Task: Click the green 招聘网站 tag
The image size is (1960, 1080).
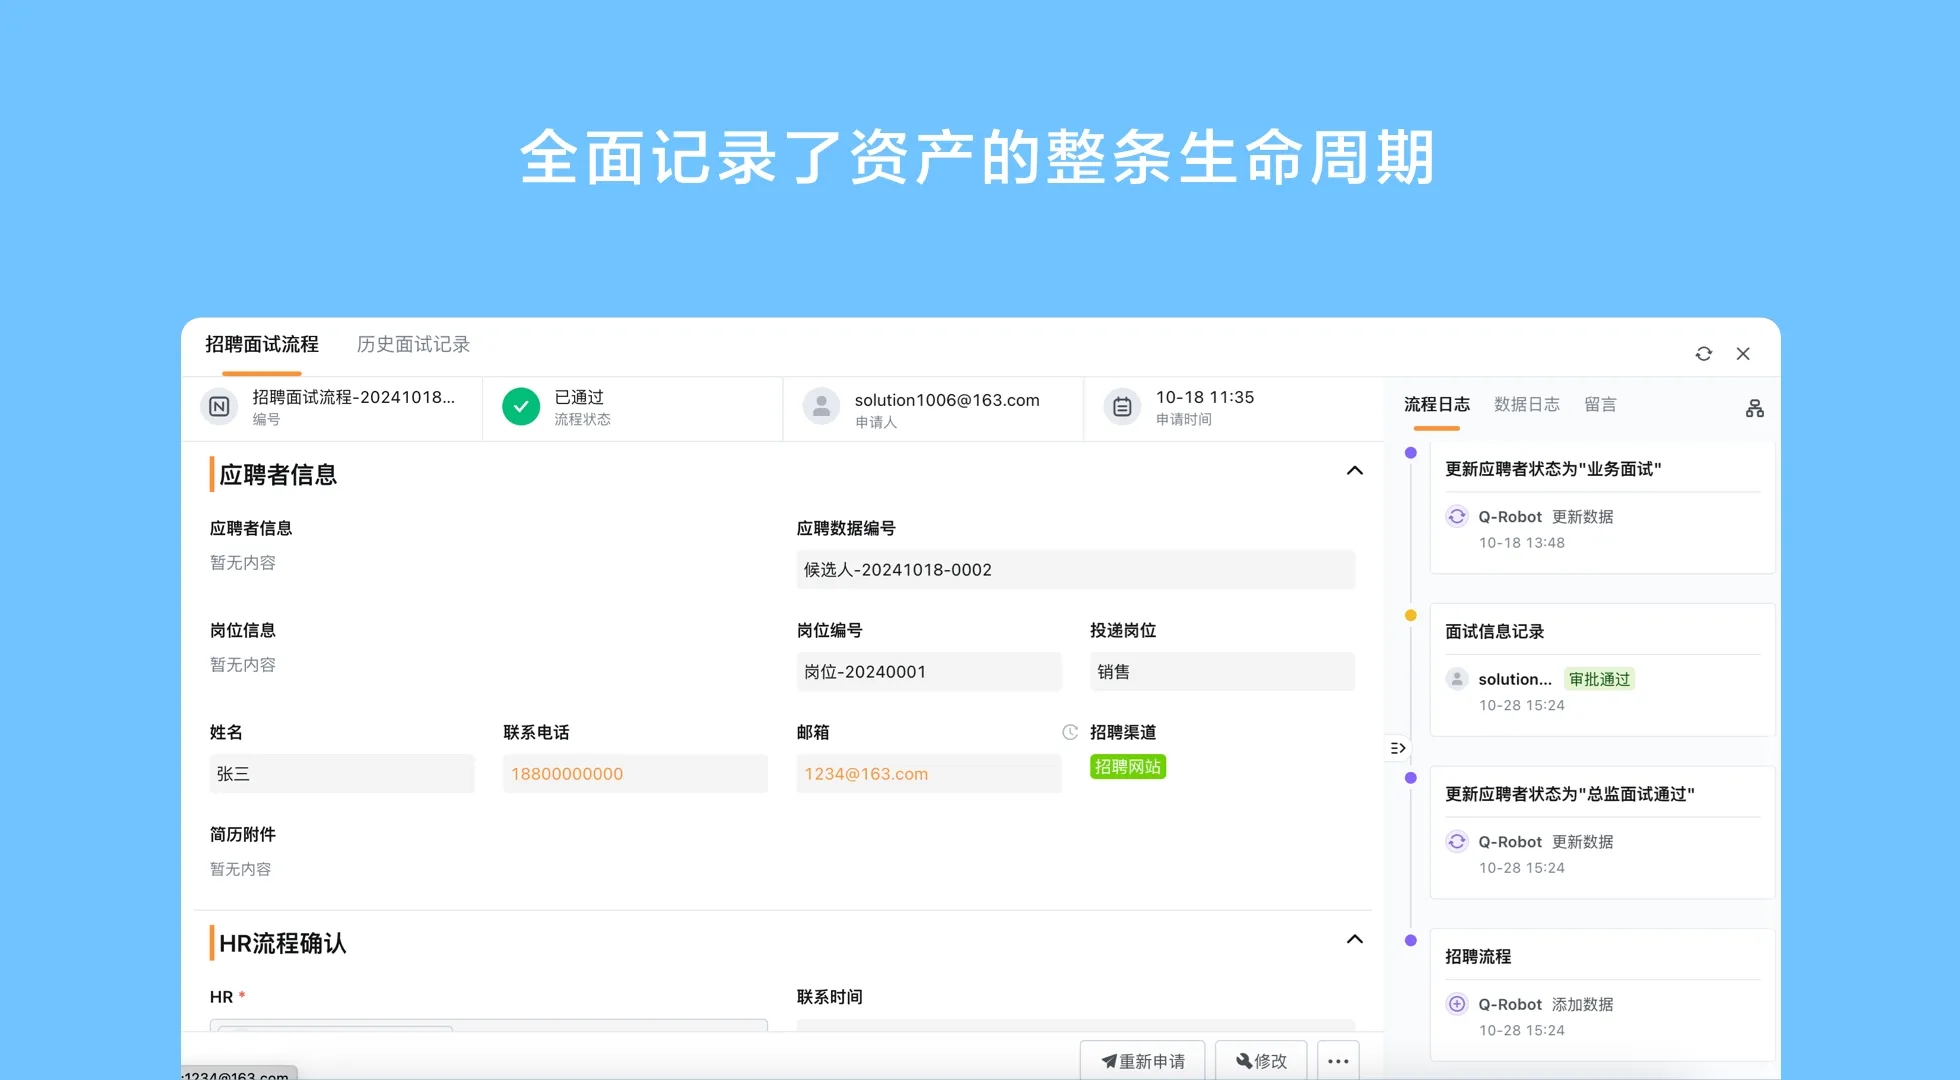Action: click(1127, 766)
